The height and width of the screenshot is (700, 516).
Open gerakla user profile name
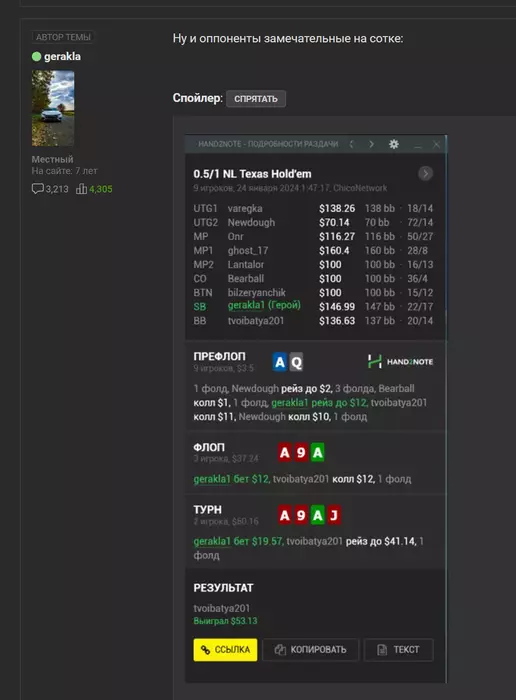click(62, 57)
